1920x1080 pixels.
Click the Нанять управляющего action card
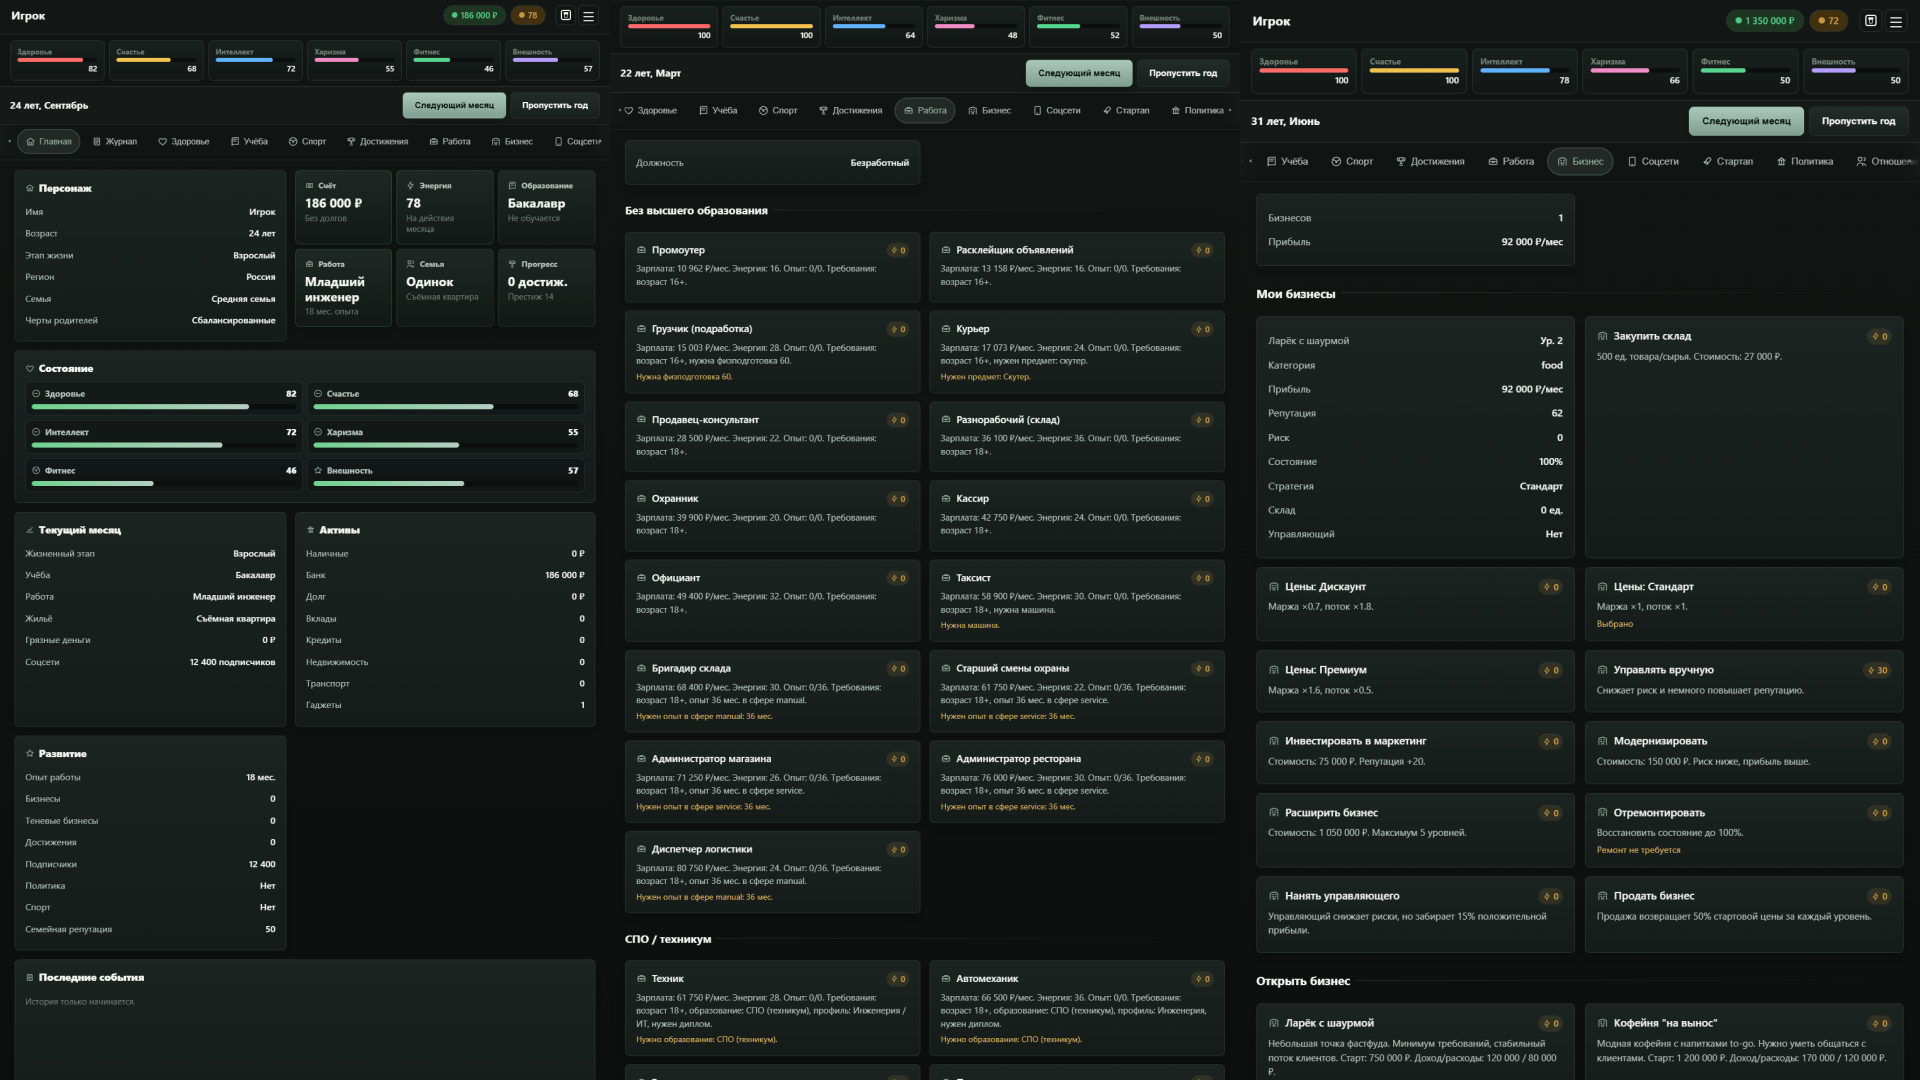1415,914
